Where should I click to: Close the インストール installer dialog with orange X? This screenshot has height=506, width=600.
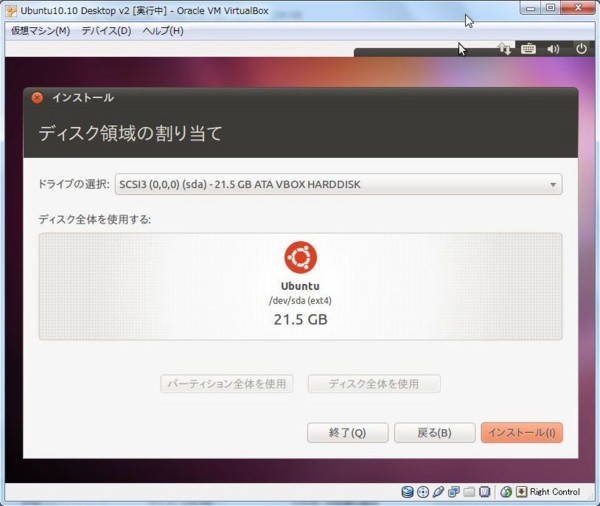tap(37, 98)
